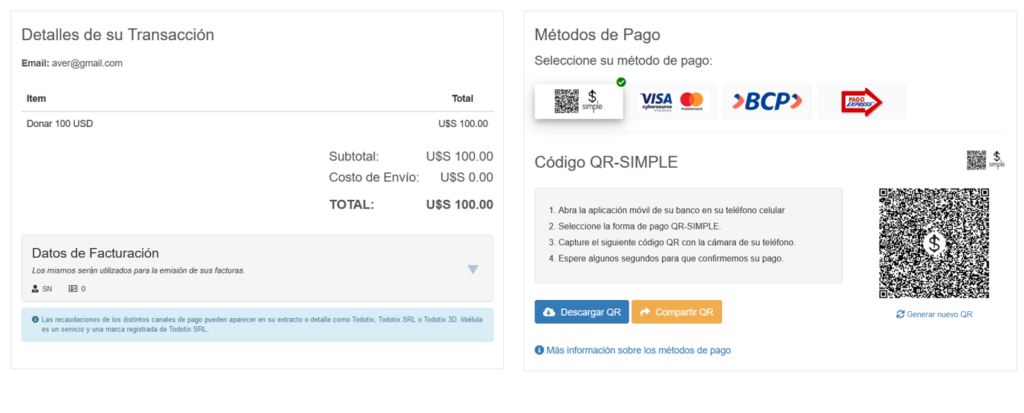Expand the Datos de Facturación panel arrow

pos(473,269)
